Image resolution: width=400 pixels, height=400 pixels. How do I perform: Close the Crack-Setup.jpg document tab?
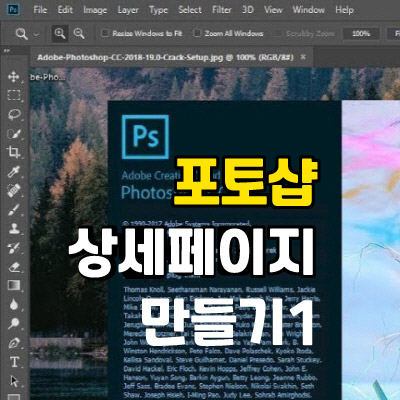(303, 57)
